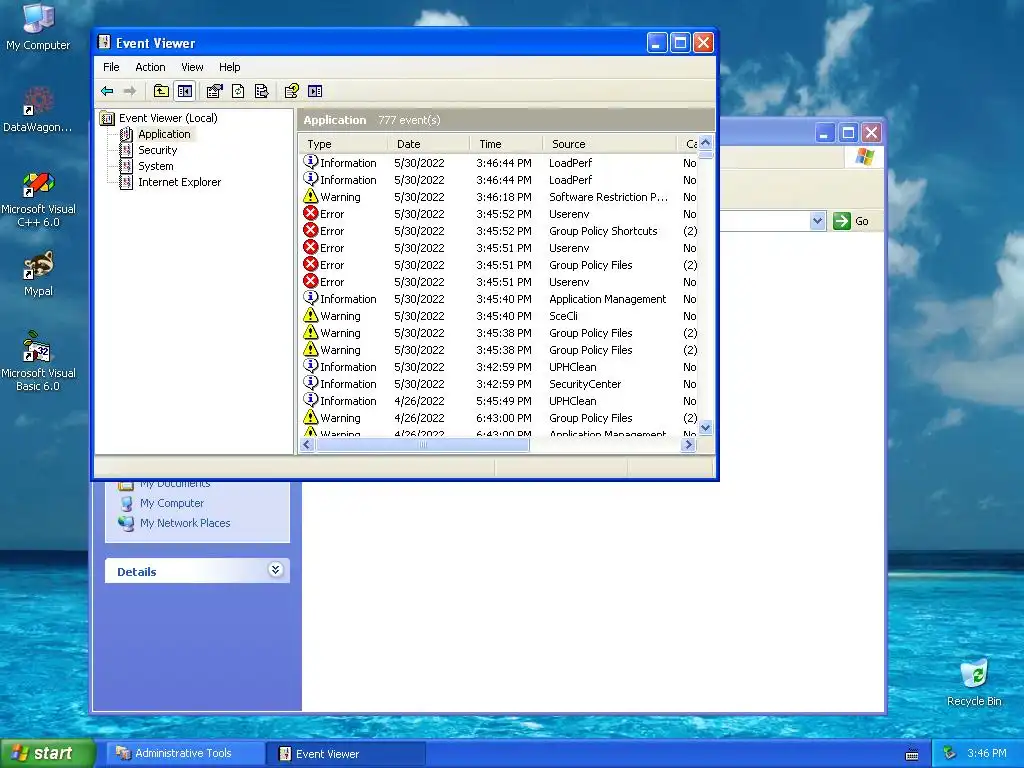Select the Application log in tree

pyautogui.click(x=164, y=134)
